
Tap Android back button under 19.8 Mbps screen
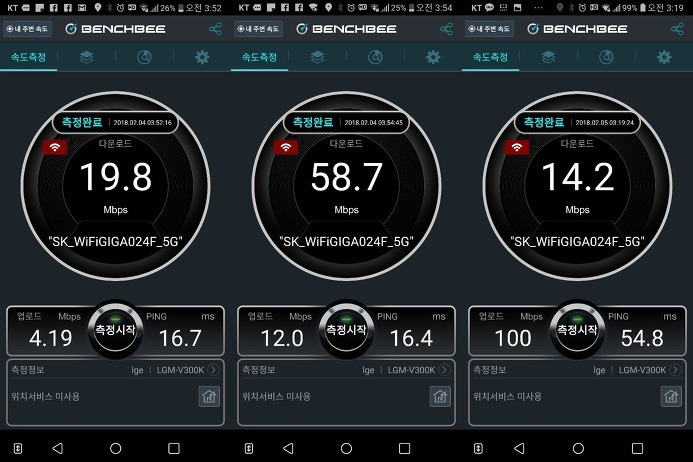(x=58, y=448)
